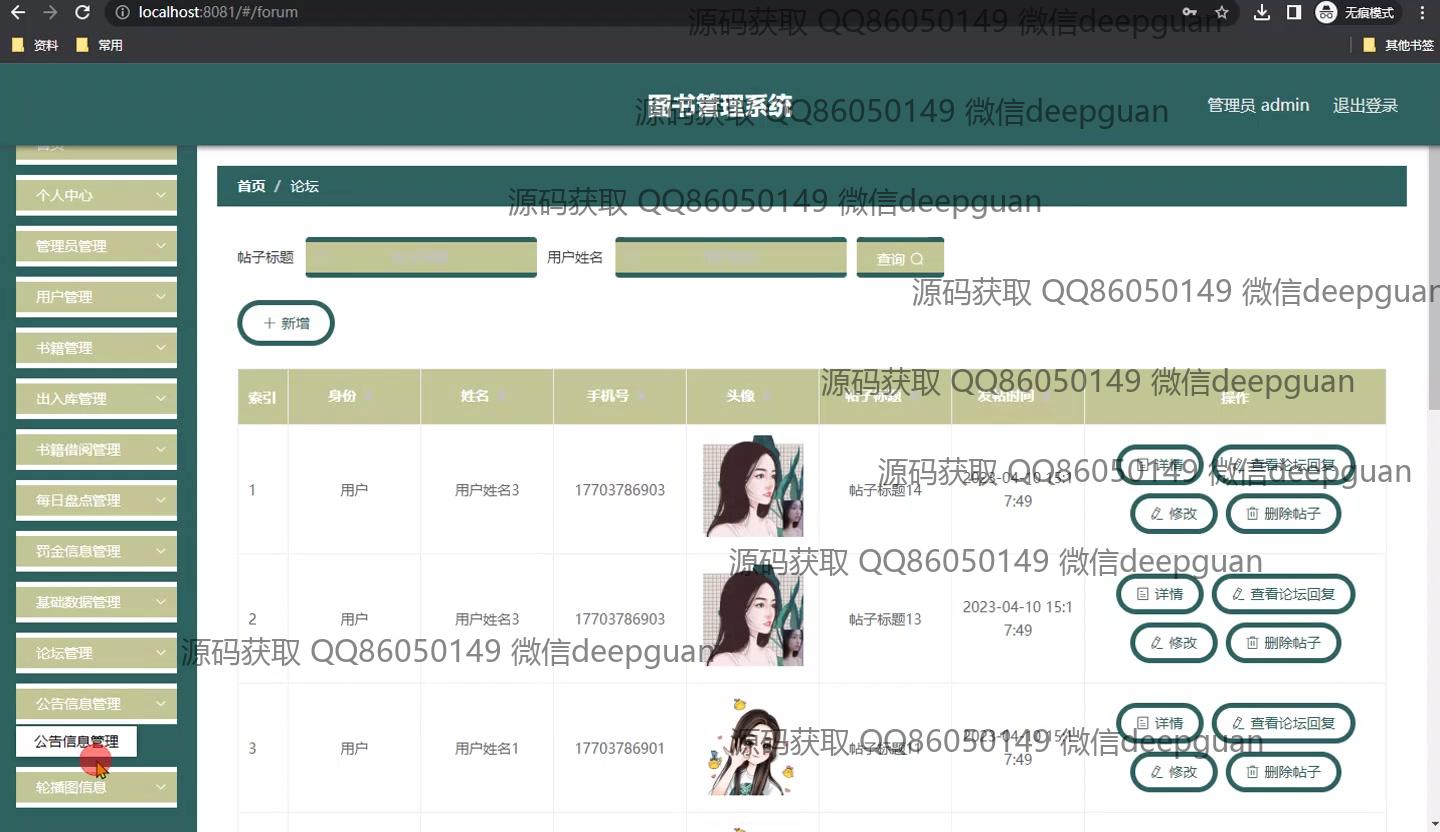View site information icon in address bar
The width and height of the screenshot is (1440, 832).
122,13
